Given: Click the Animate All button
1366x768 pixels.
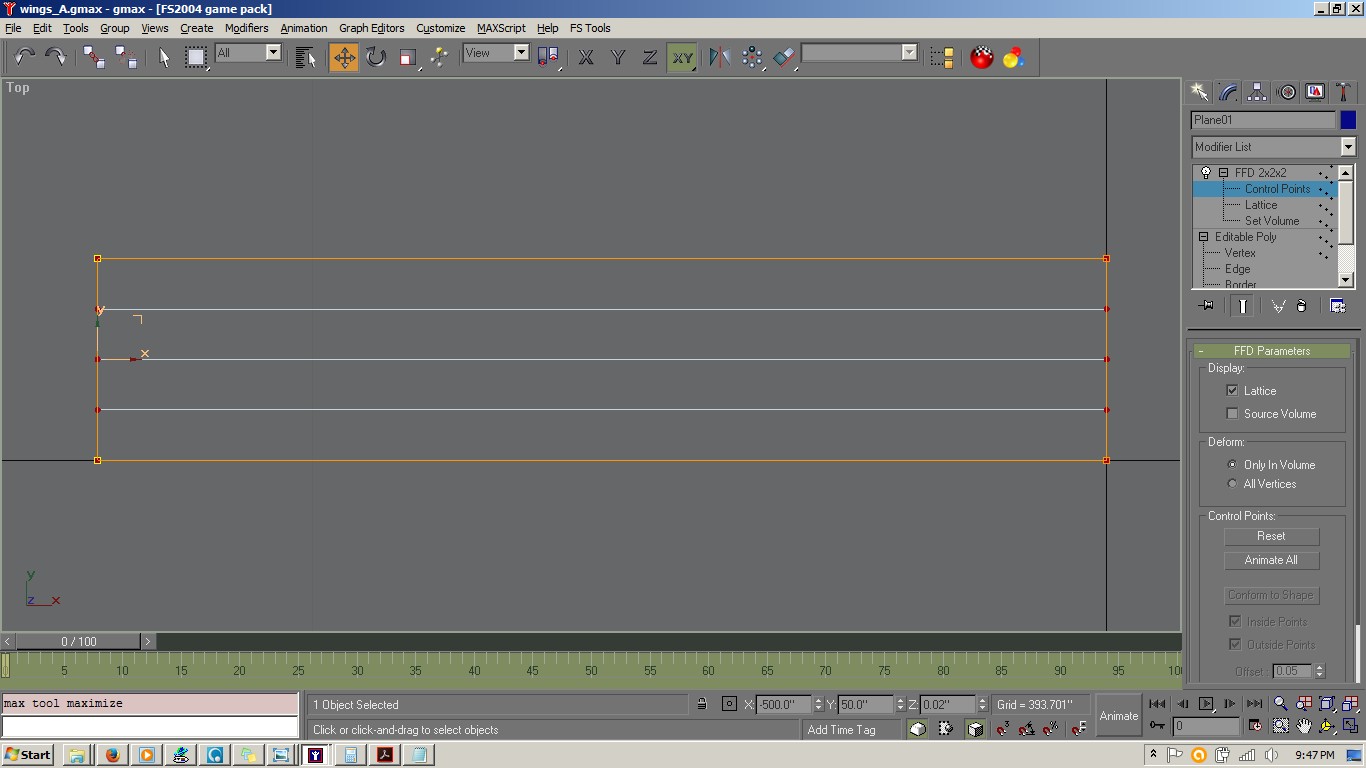Looking at the screenshot, I should pos(1271,560).
